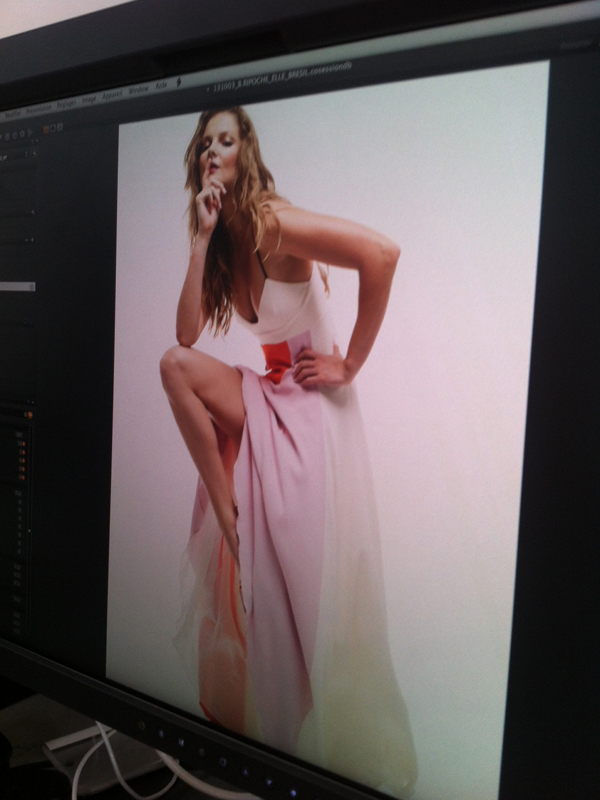Click the orange icon in the top toolbar
600x800 pixels.
pos(45,130)
